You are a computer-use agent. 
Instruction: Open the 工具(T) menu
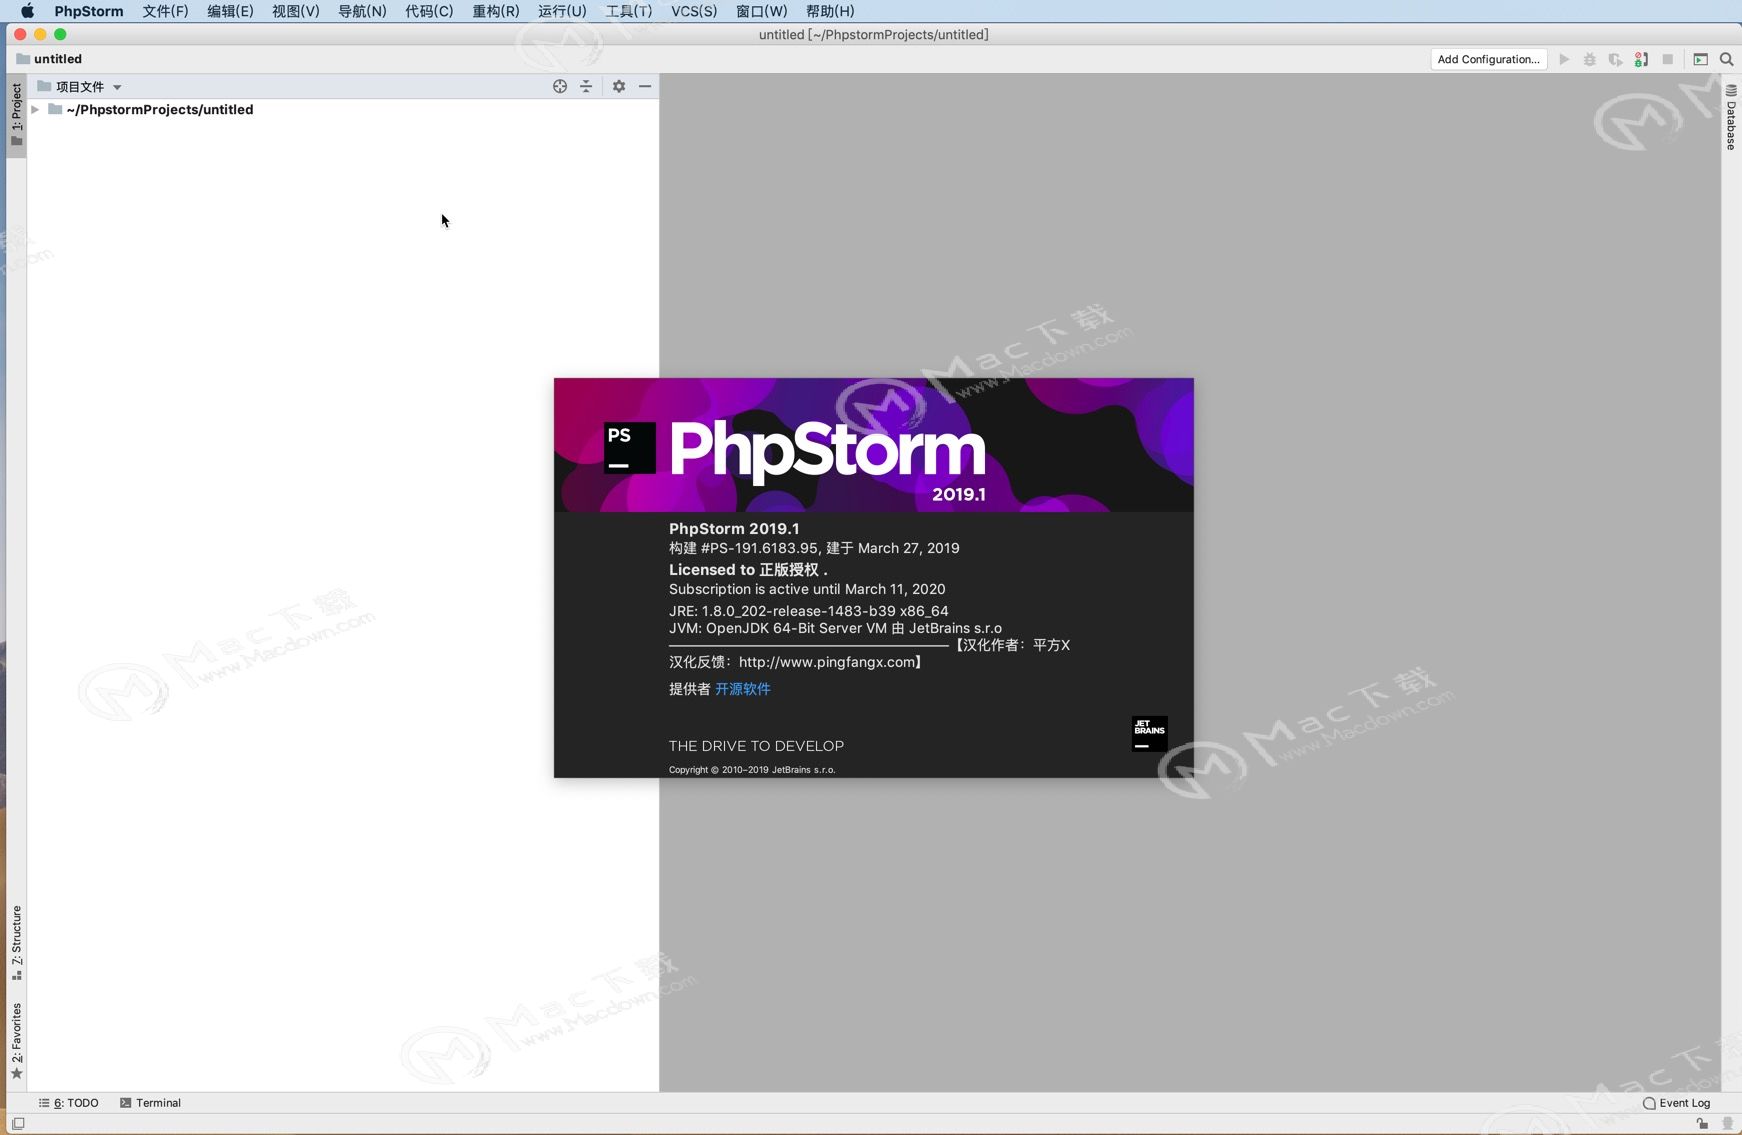[x=629, y=11]
